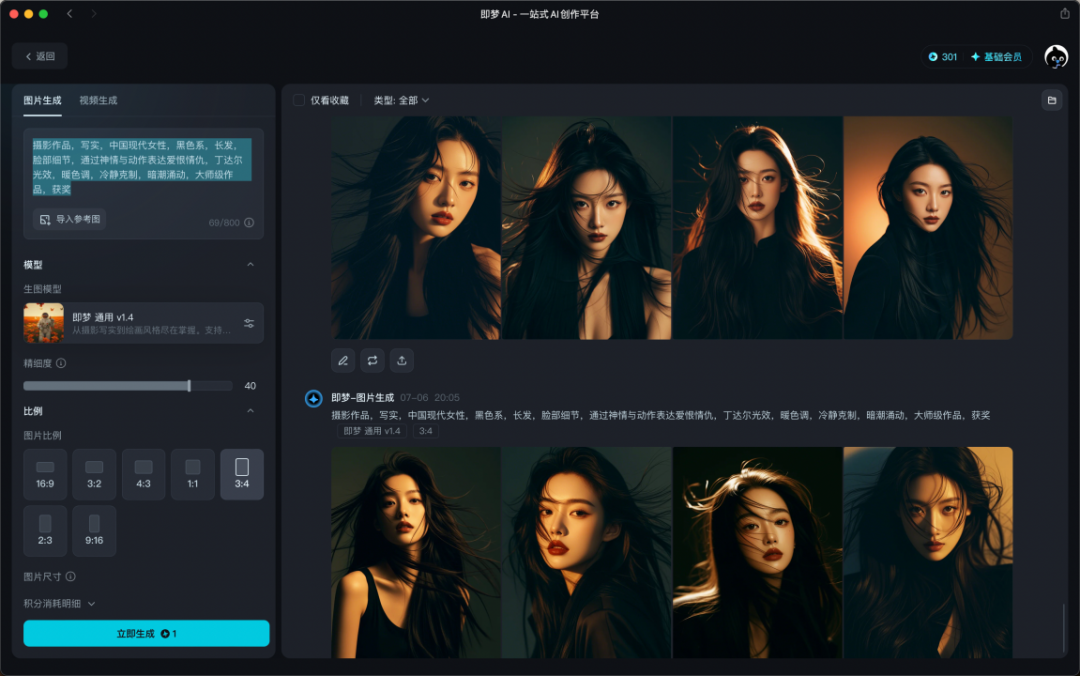Viewport: 1080px width, 676px height.
Task: Click the results panel vertical scrollbar
Action: pos(1063,628)
